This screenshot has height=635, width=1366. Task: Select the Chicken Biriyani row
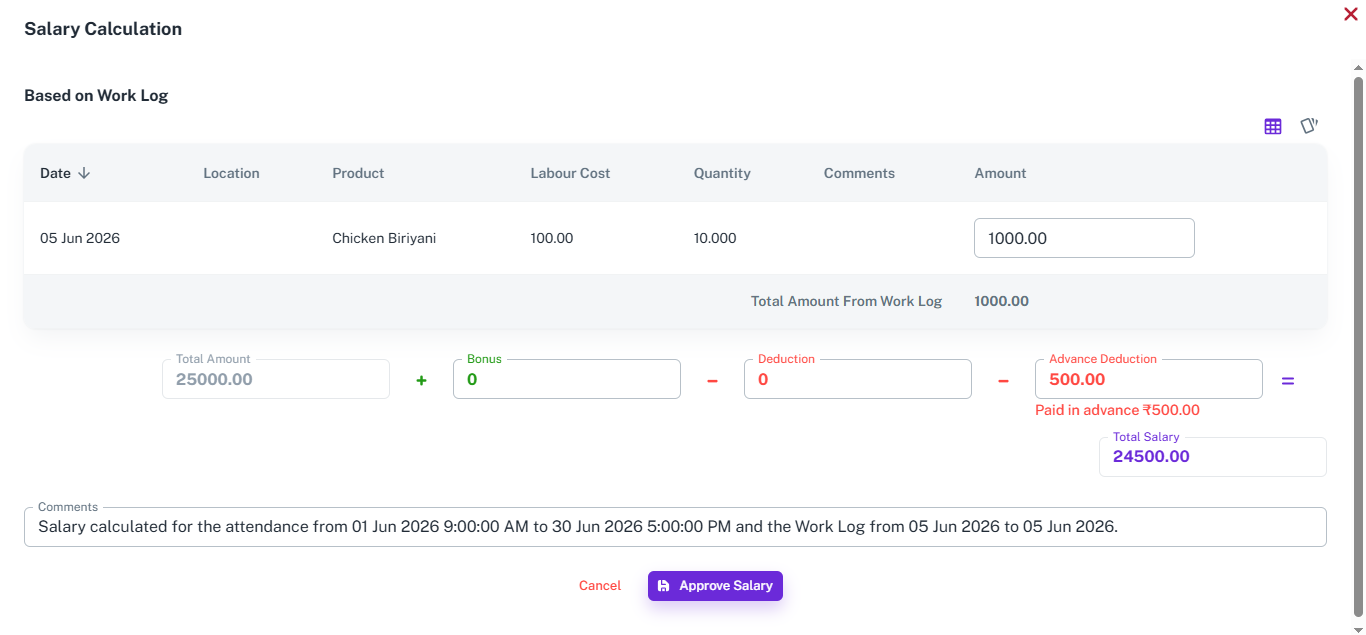click(x=675, y=238)
